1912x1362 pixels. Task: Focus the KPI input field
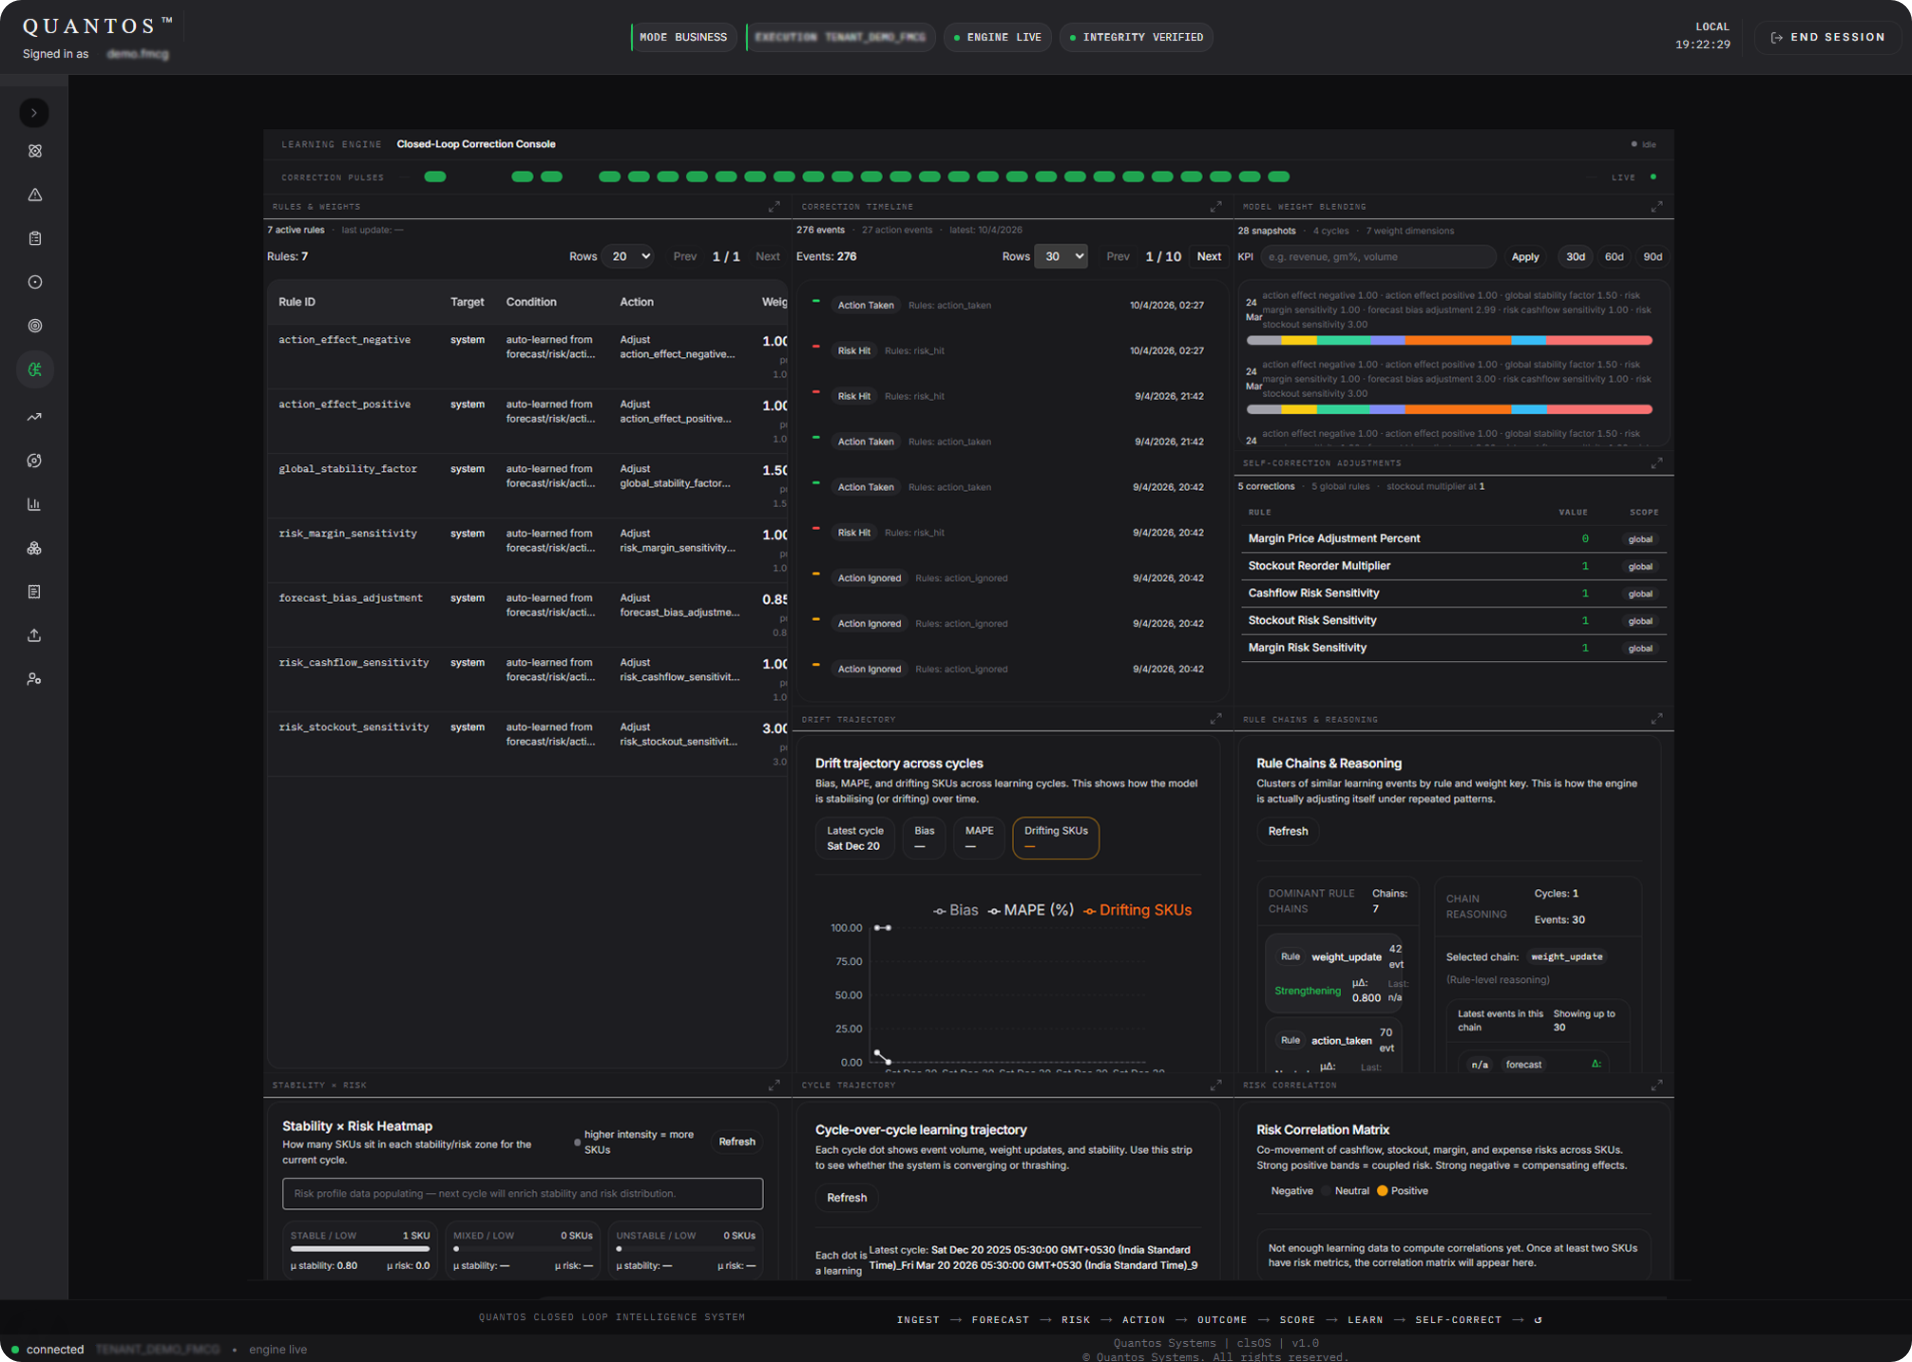(1378, 257)
